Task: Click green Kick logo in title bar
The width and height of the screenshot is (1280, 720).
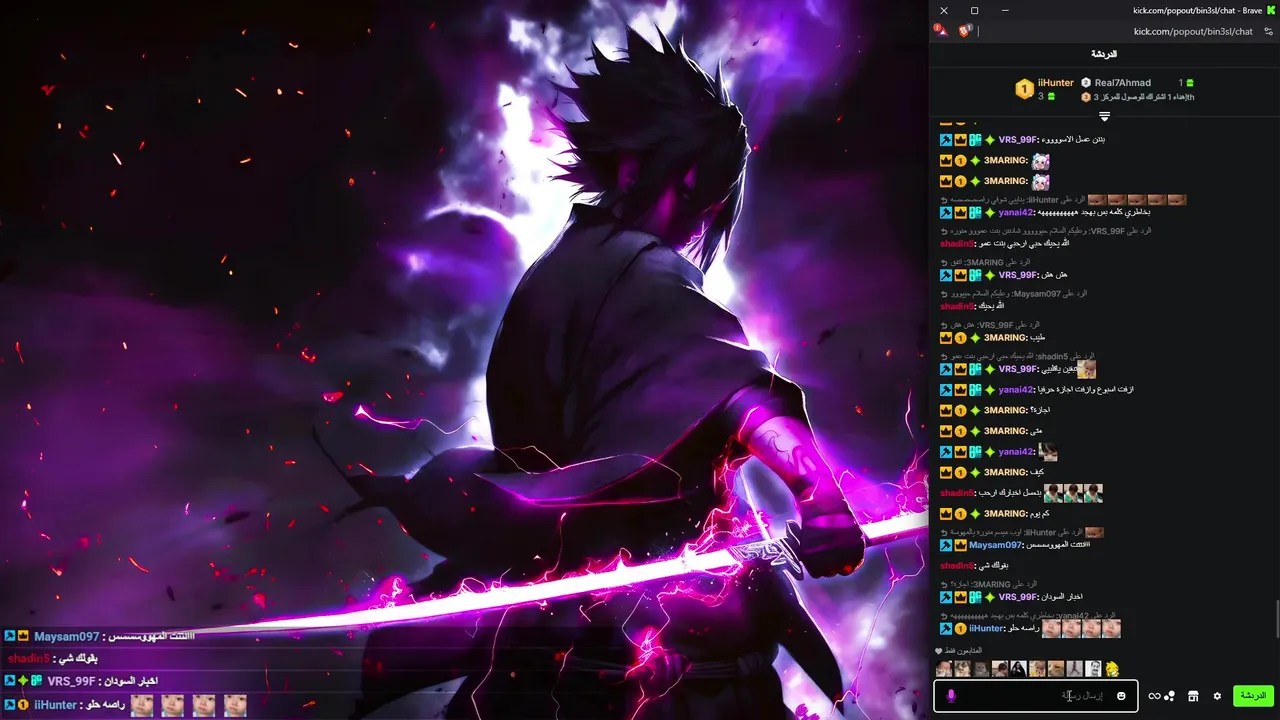Action: 1273,10
